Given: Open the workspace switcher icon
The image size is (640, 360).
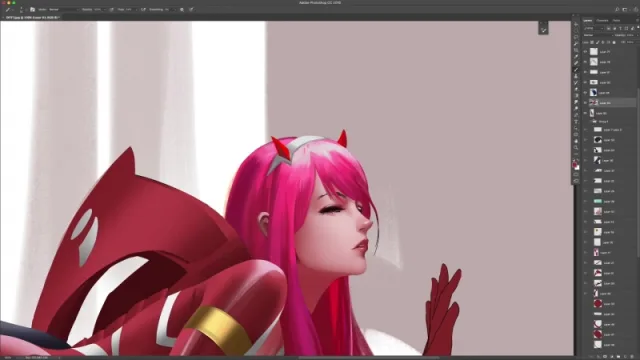Looking at the screenshot, I should click(x=625, y=9).
